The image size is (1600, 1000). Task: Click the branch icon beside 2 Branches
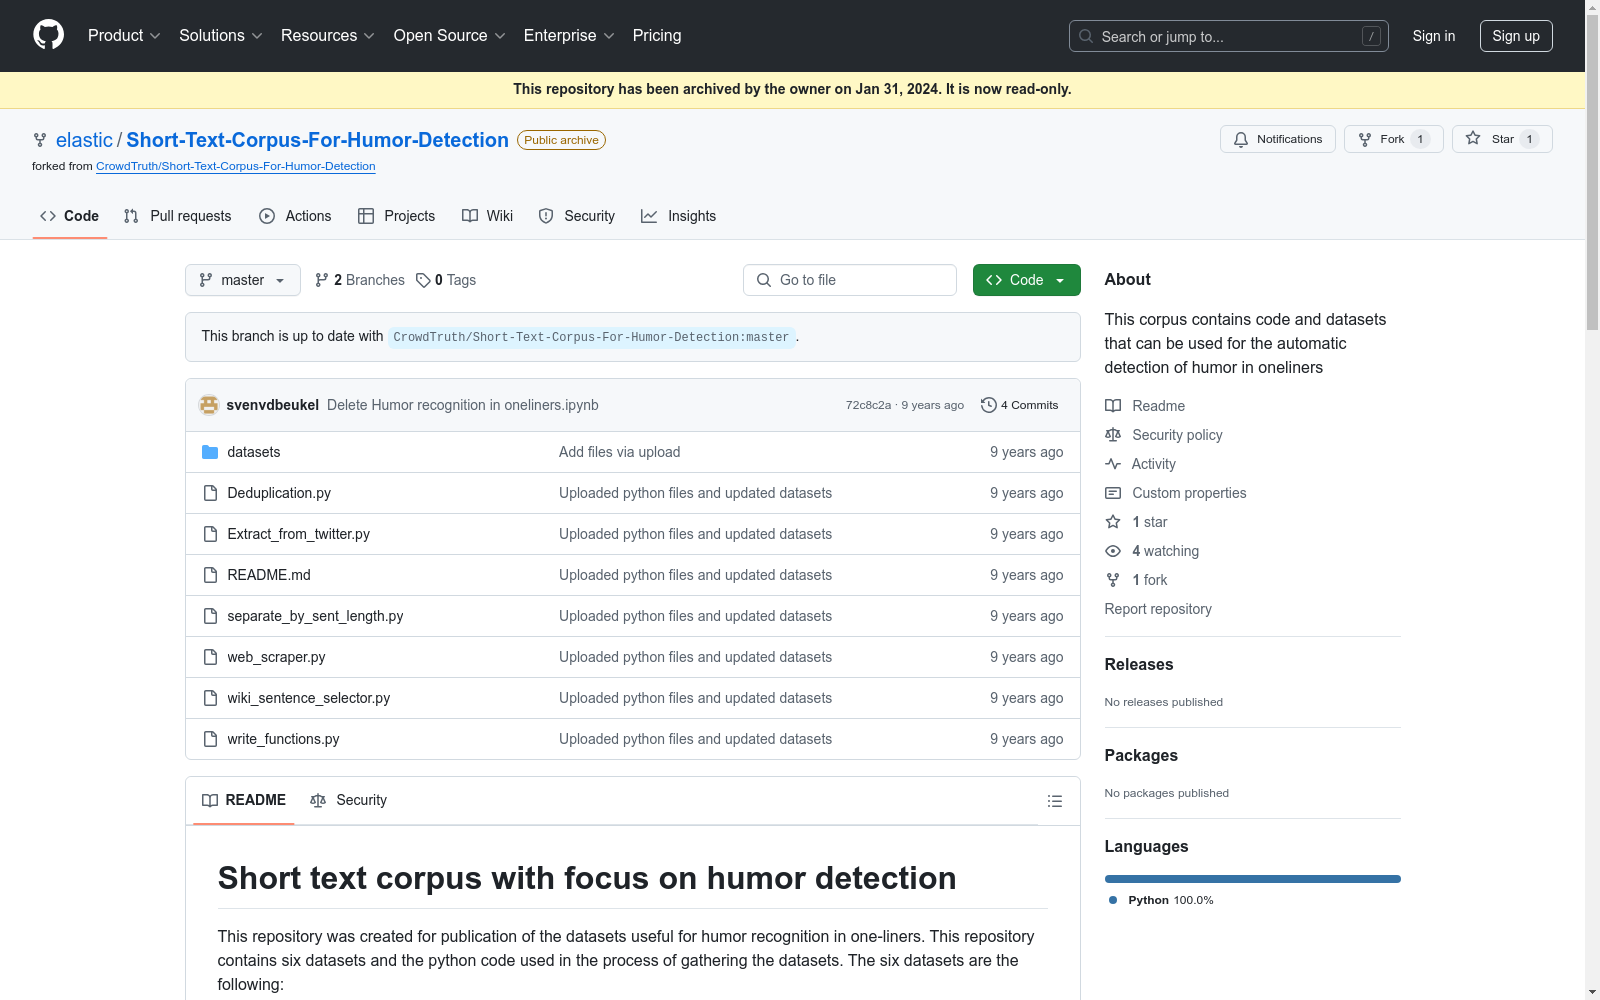point(322,280)
